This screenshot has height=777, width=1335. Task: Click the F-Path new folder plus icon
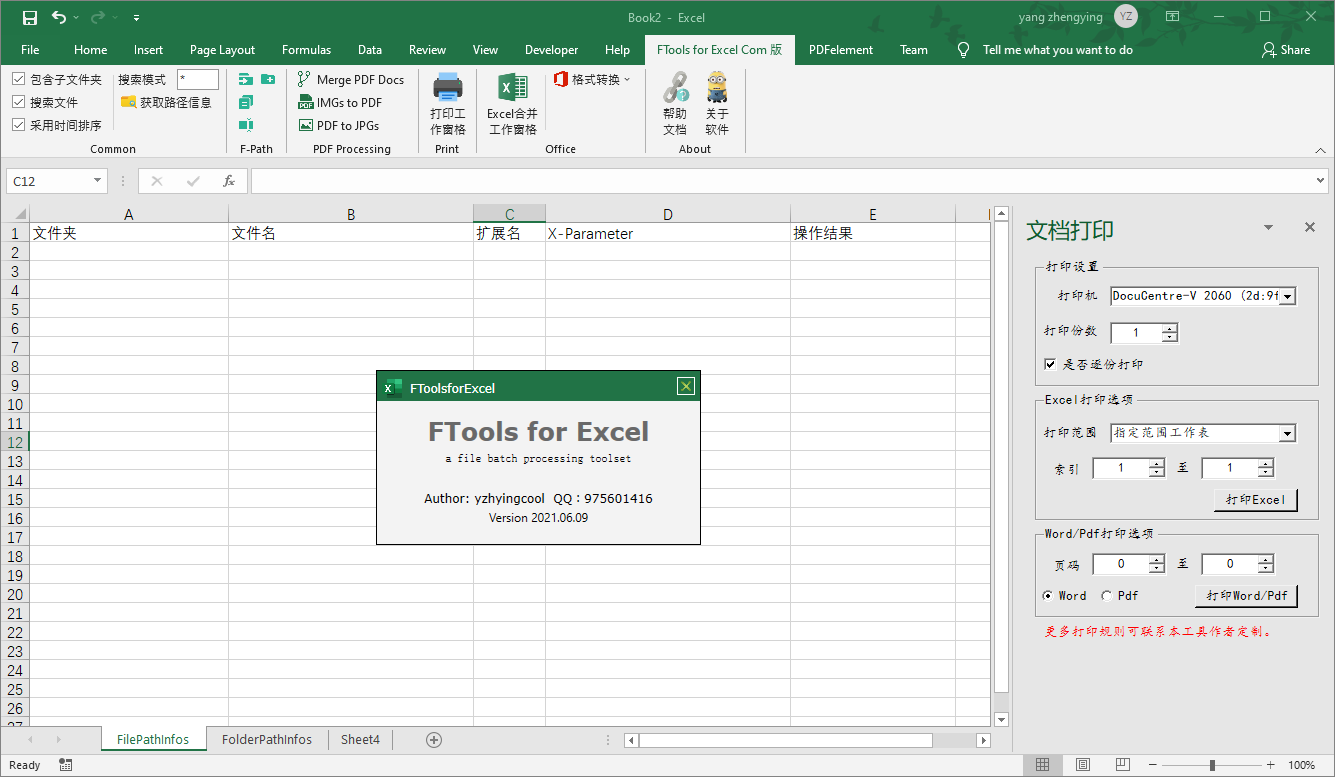coord(268,79)
